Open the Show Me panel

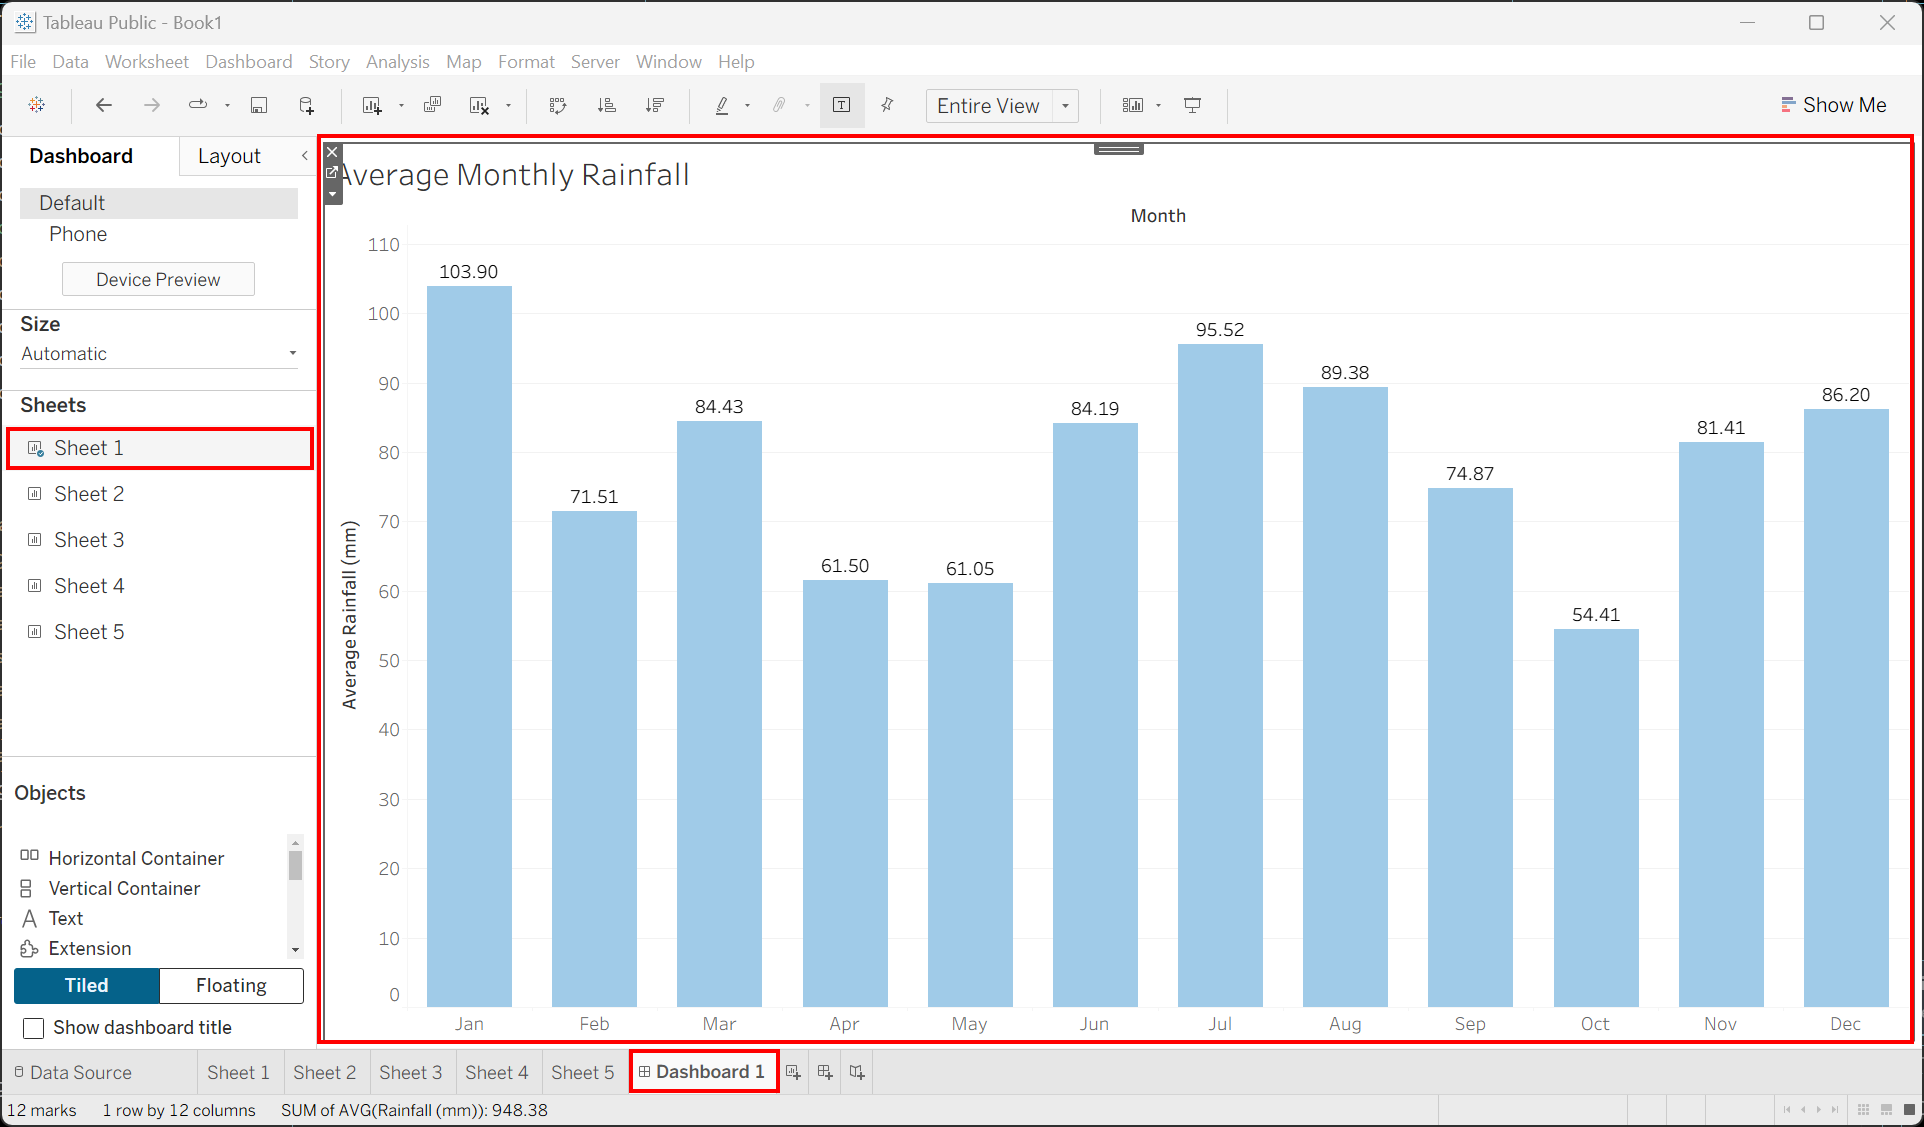click(x=1833, y=105)
